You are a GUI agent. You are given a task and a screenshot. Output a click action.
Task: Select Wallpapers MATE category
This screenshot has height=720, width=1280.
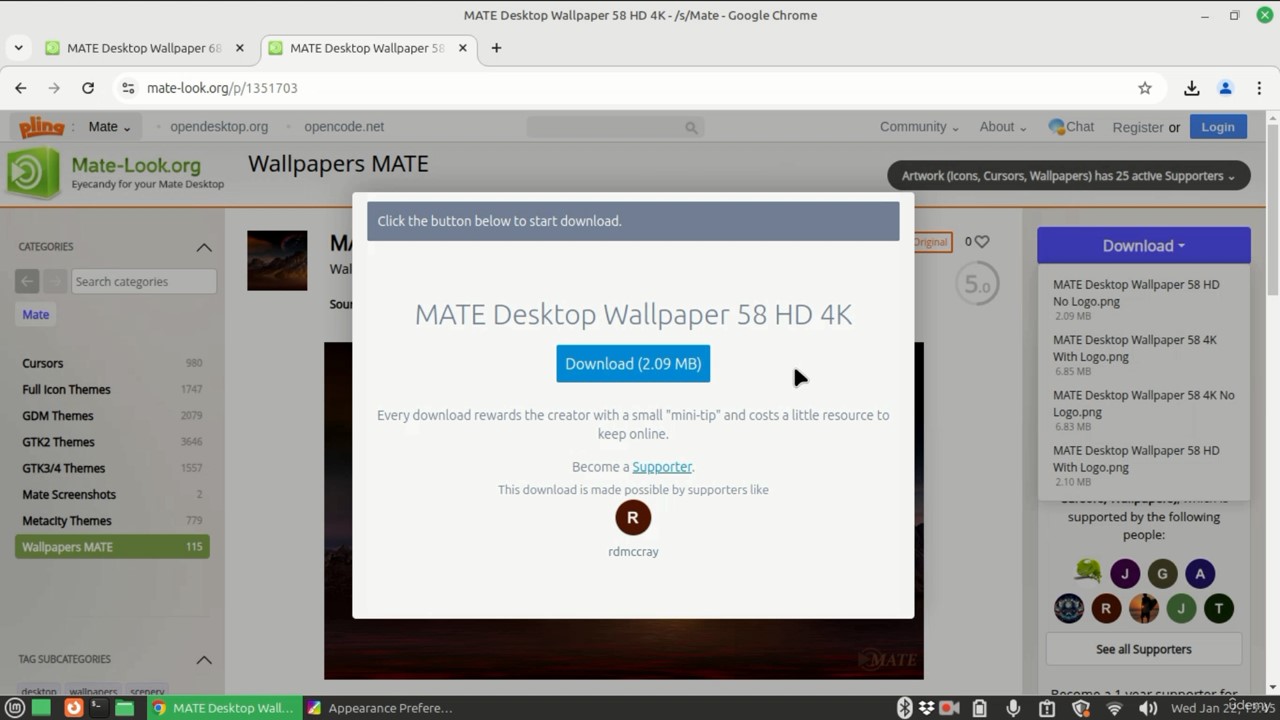[112, 547]
